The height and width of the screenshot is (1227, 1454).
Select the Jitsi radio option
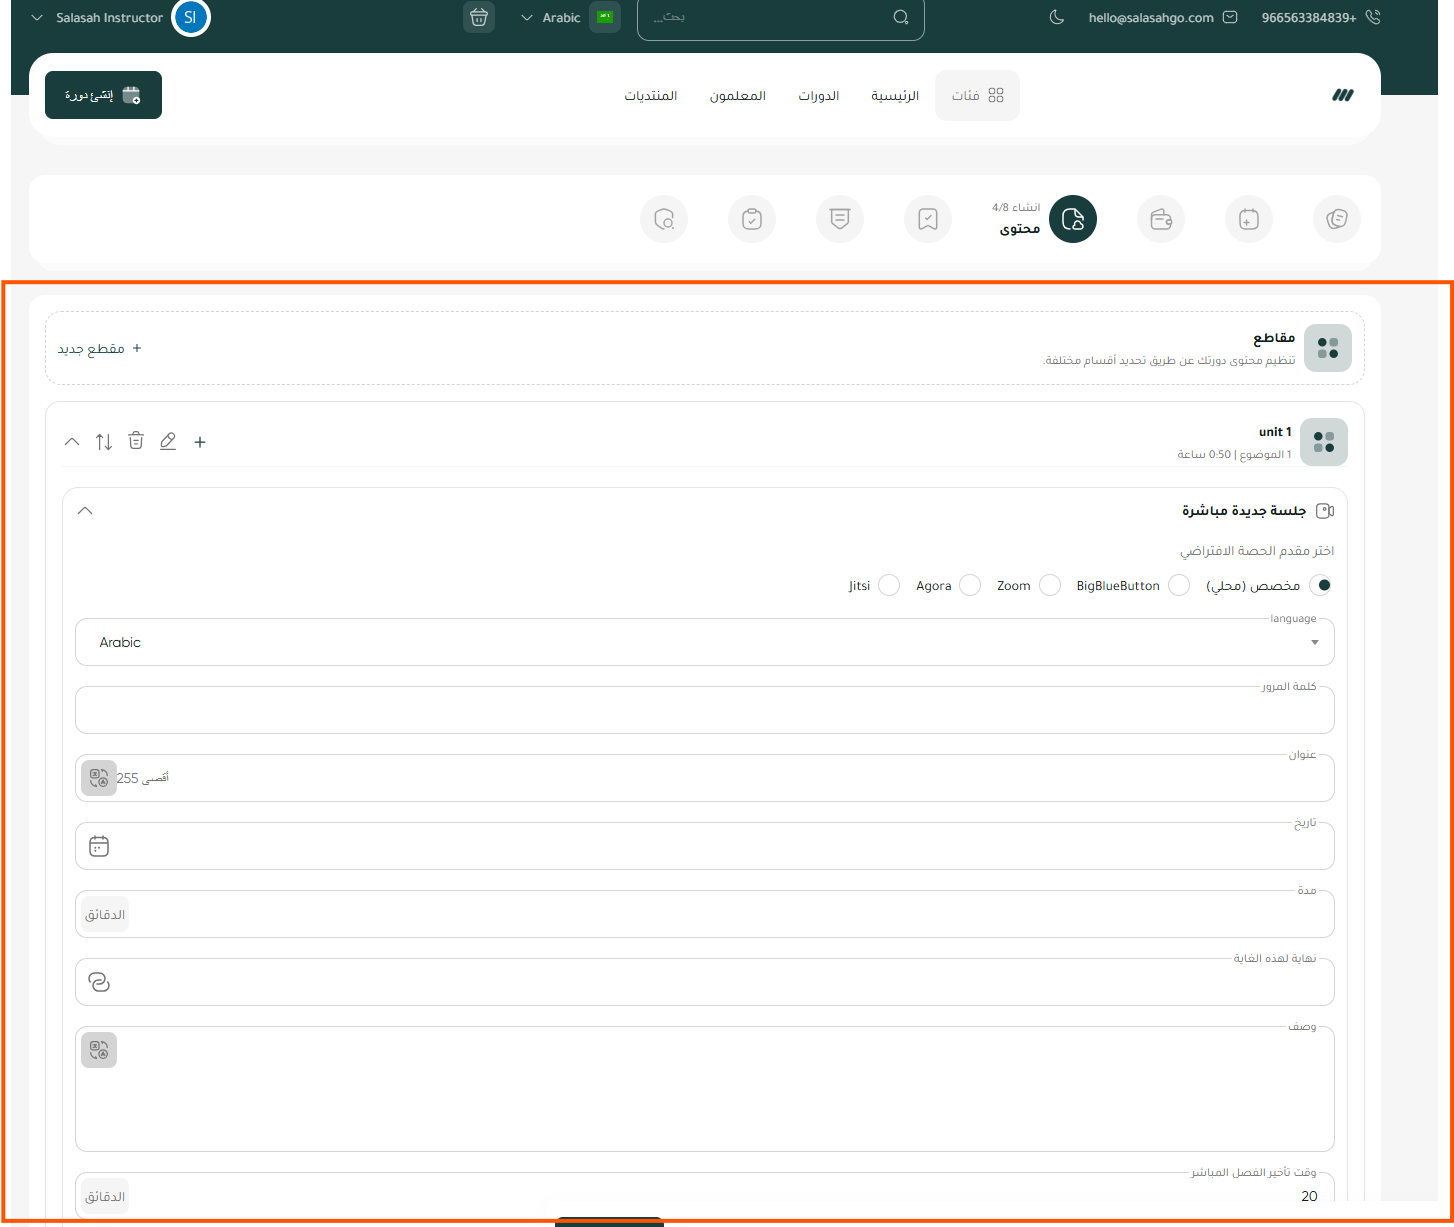pos(888,585)
